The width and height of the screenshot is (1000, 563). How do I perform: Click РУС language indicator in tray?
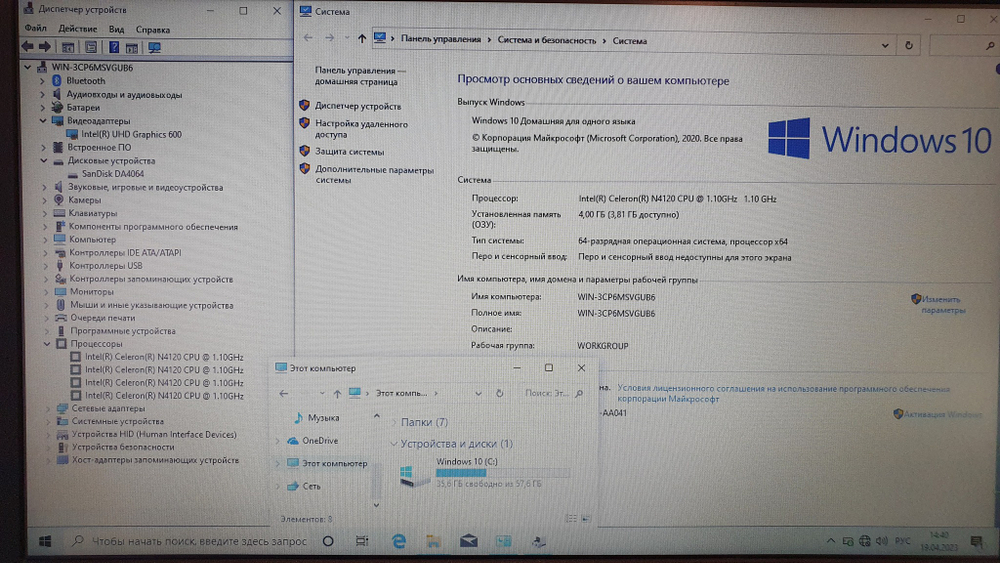click(902, 541)
